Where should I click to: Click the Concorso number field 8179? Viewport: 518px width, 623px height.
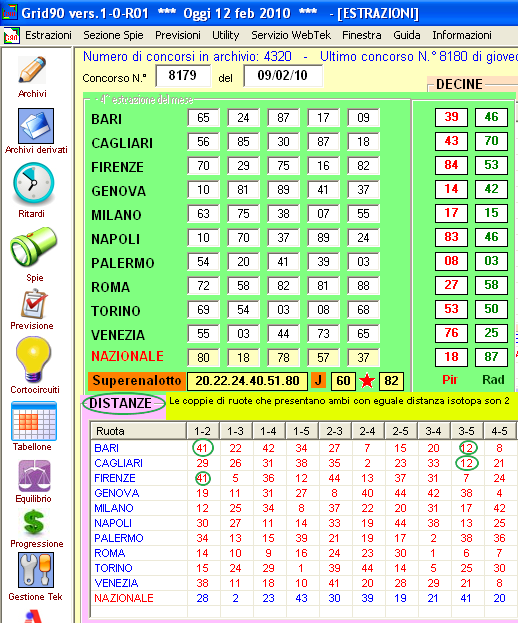coord(183,75)
